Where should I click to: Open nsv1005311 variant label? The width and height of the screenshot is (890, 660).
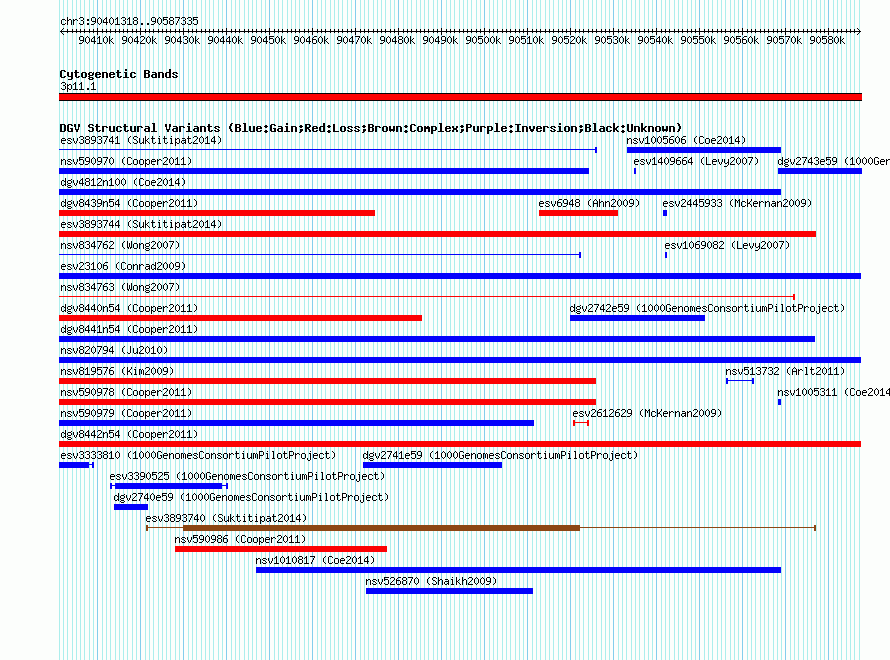(833, 392)
